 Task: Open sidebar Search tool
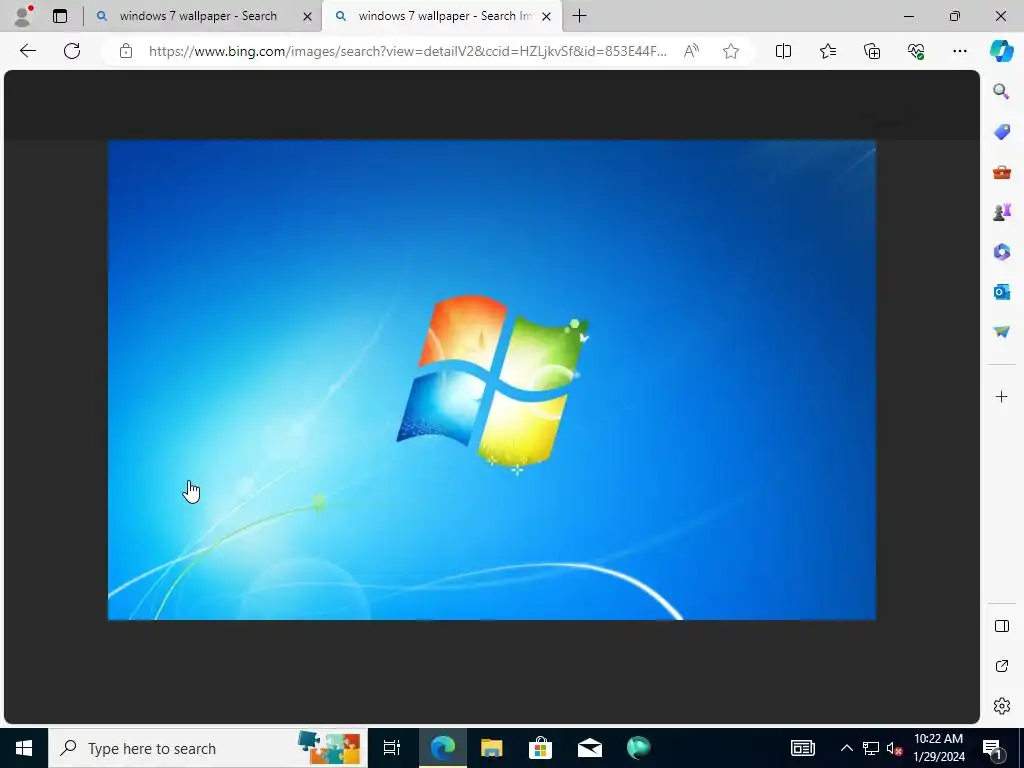coord(1001,91)
